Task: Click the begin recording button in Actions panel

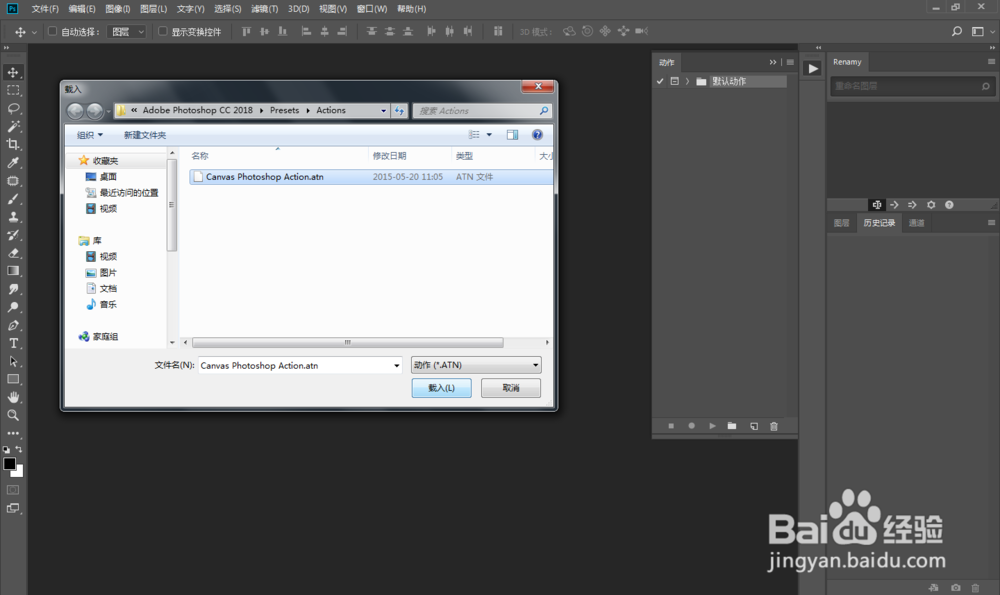Action: [691, 426]
